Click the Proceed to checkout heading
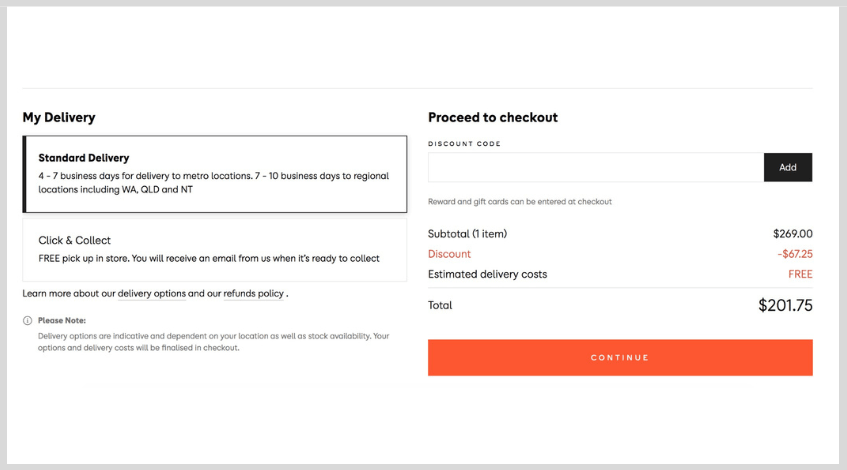The height and width of the screenshot is (470, 847). point(493,117)
